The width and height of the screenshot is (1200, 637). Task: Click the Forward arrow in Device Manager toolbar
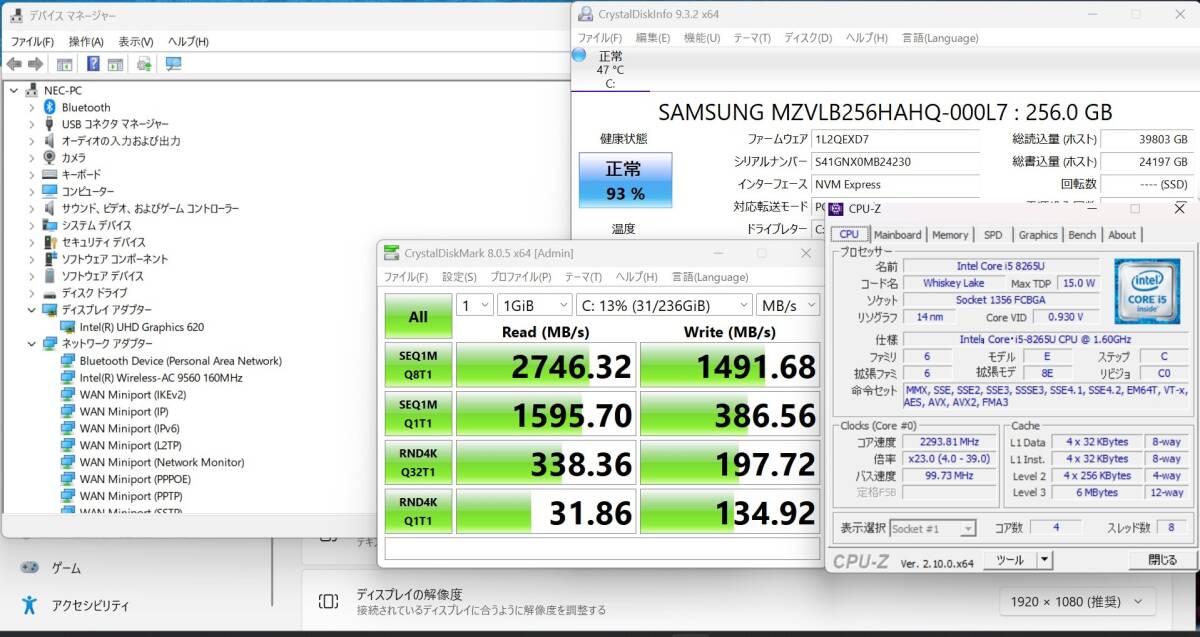pos(34,64)
